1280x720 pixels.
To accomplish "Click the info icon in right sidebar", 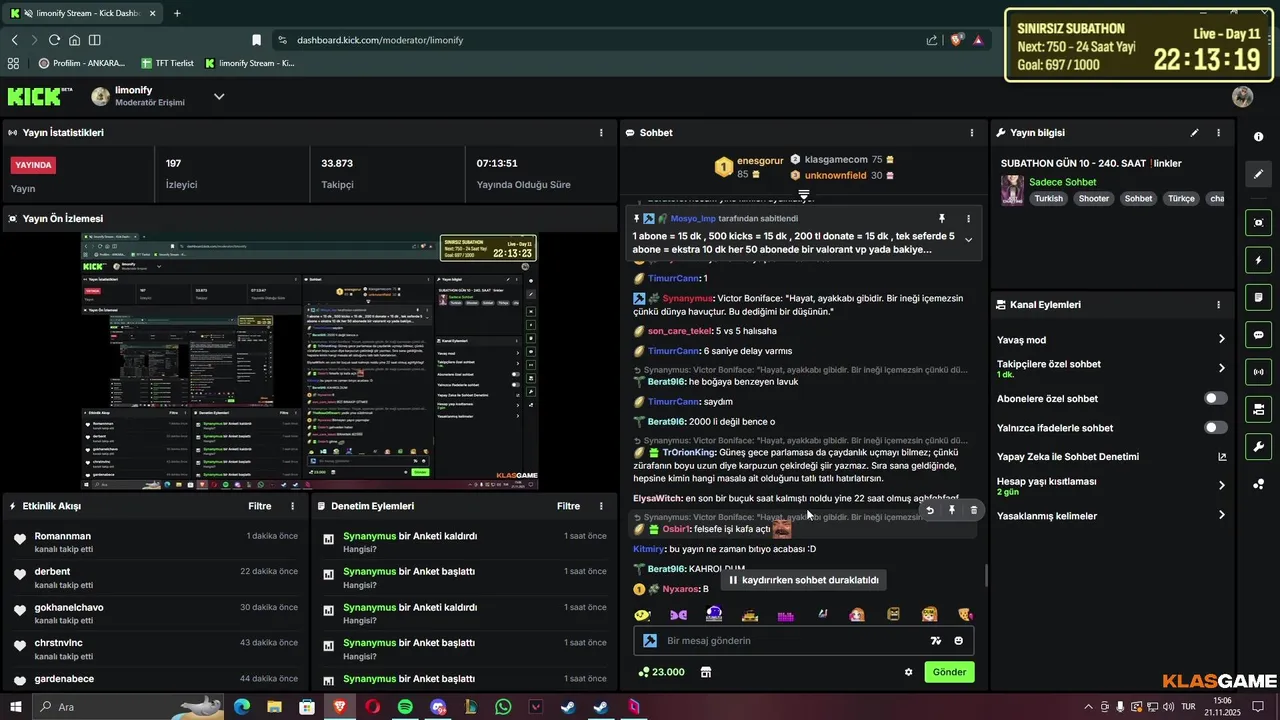I will 1258,137.
